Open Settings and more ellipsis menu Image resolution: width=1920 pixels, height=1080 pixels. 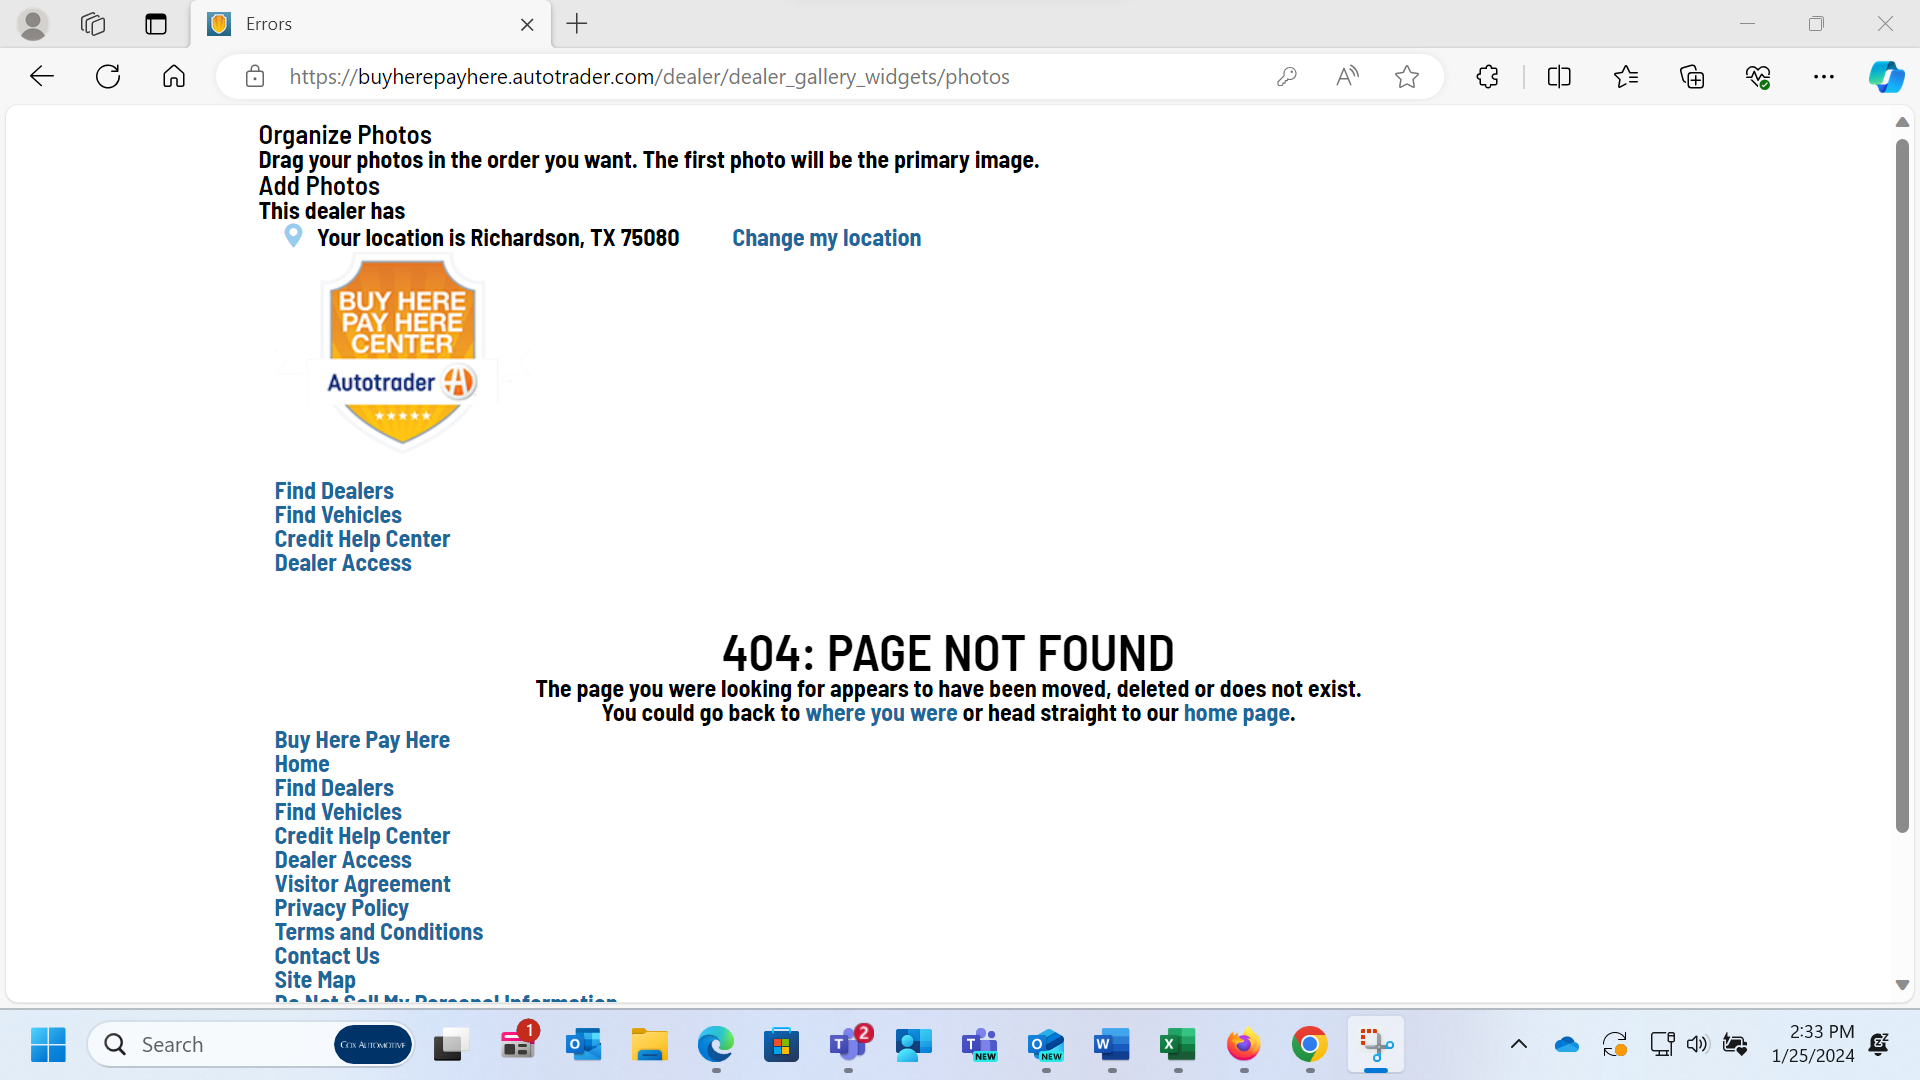tap(1824, 77)
